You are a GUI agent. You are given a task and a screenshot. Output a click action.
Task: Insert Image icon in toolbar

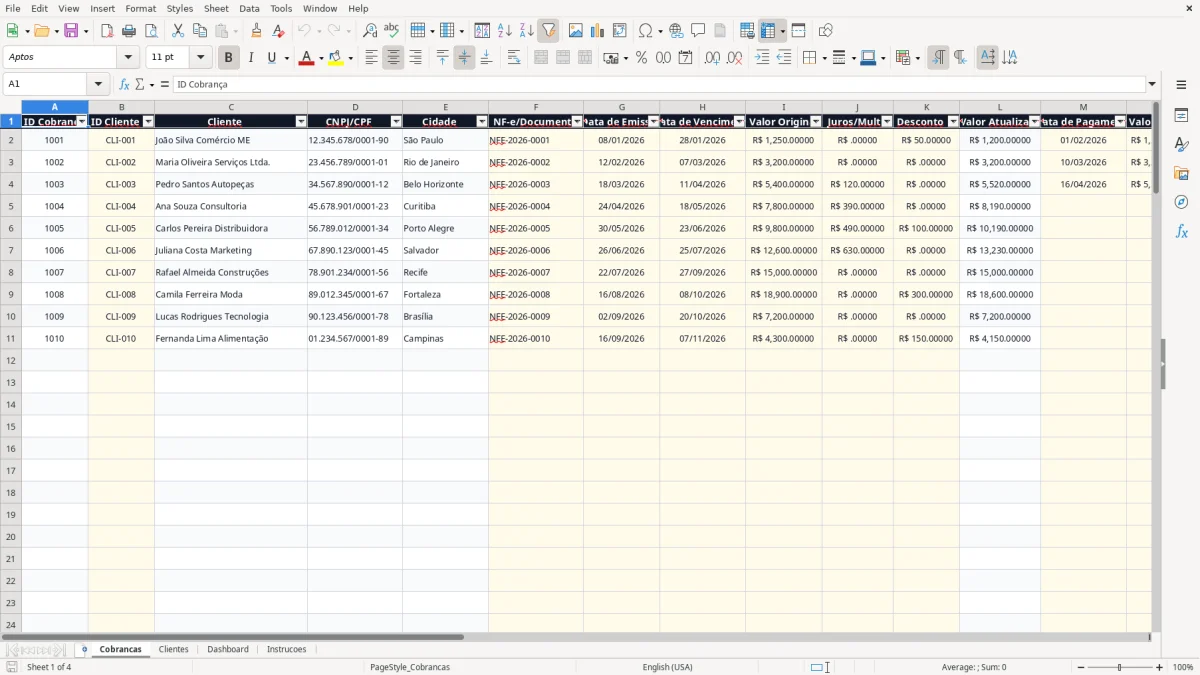[x=576, y=31]
